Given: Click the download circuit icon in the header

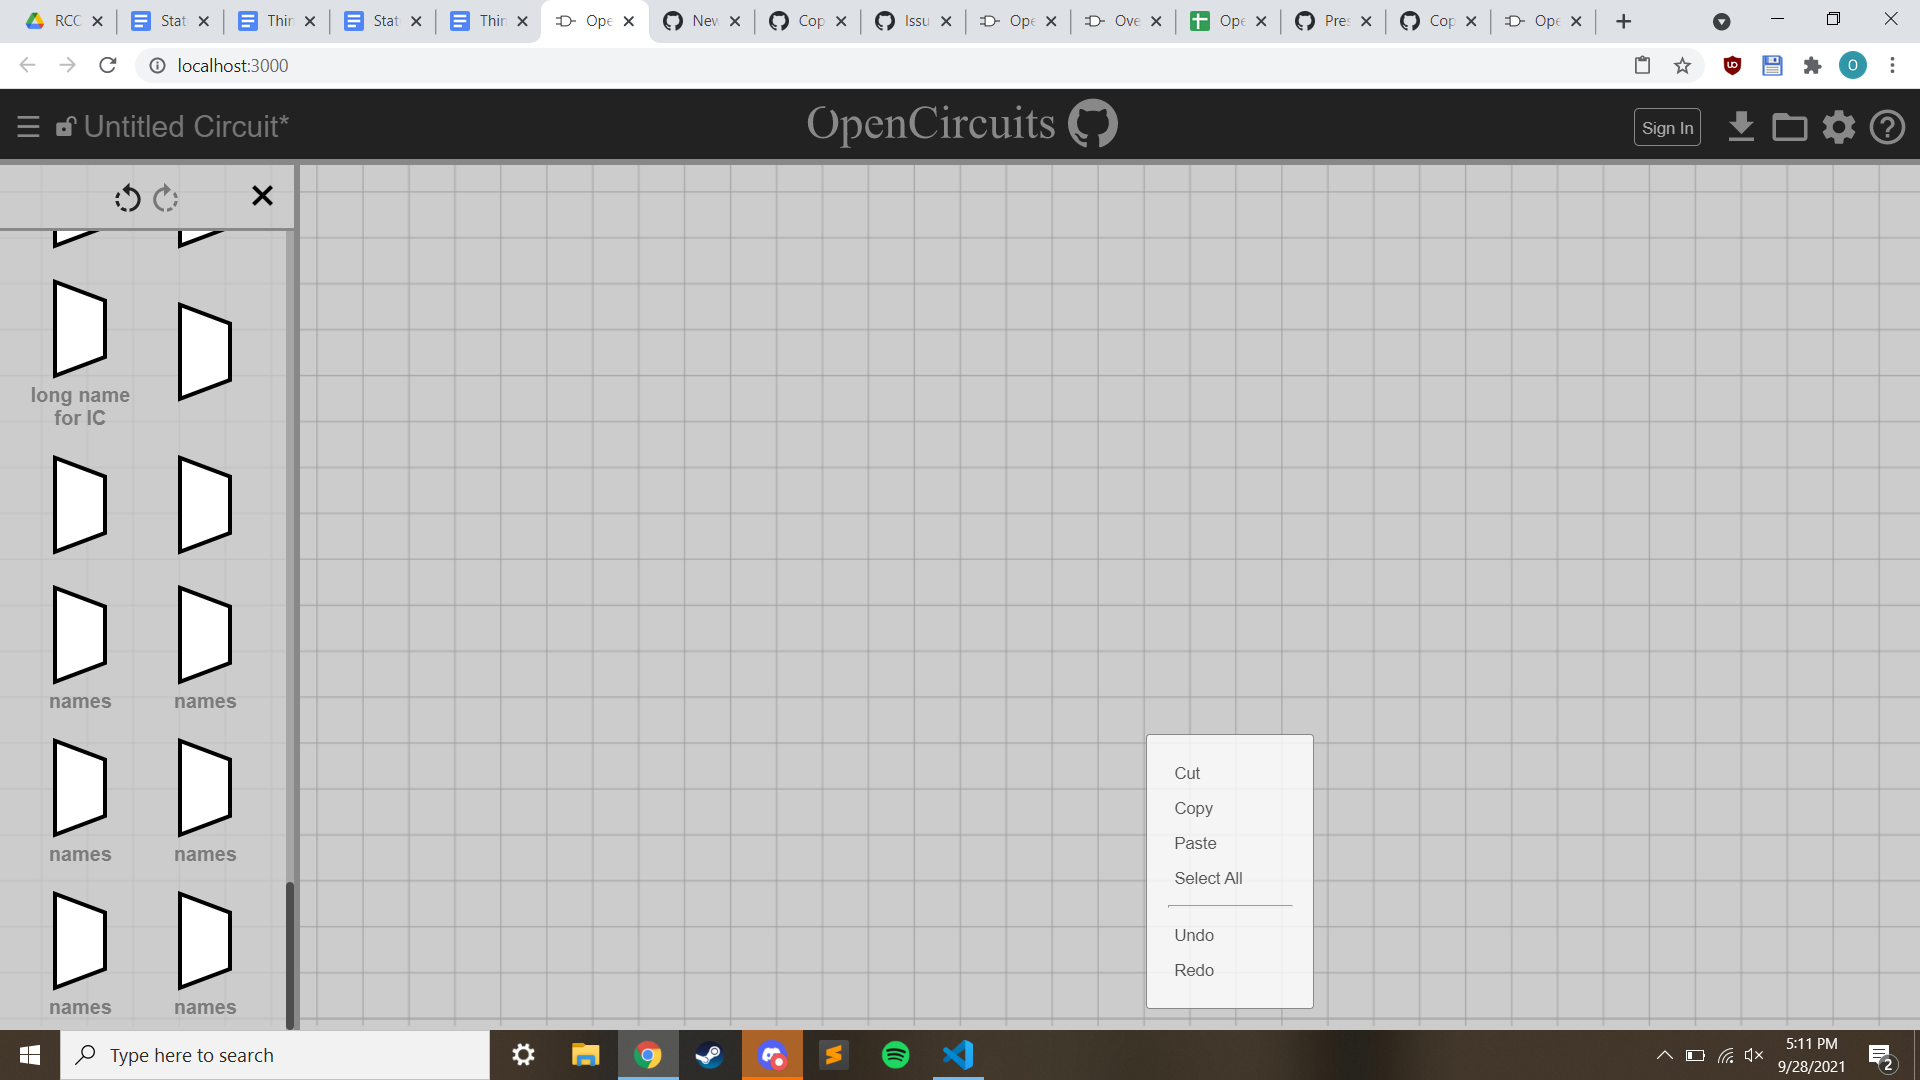Looking at the screenshot, I should [1741, 127].
